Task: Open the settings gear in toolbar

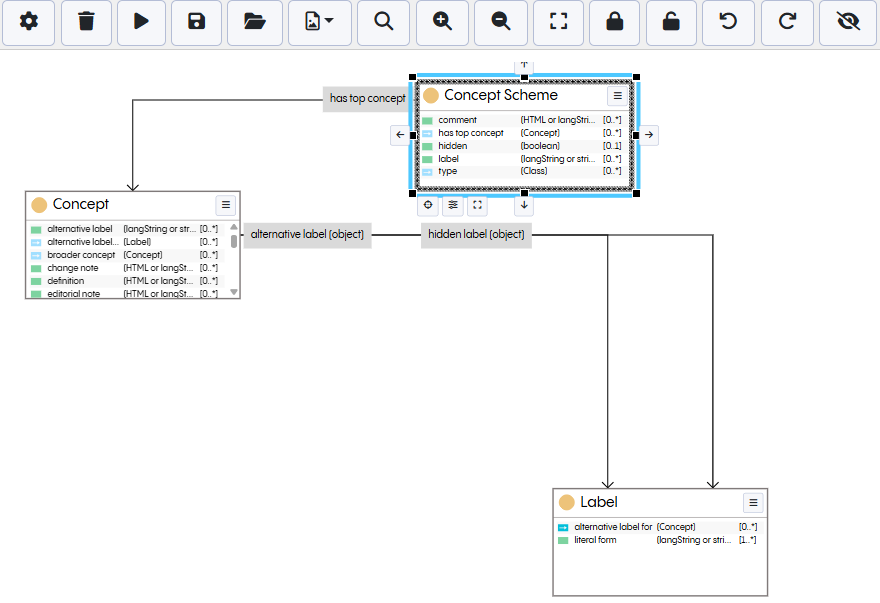Action: (x=29, y=22)
